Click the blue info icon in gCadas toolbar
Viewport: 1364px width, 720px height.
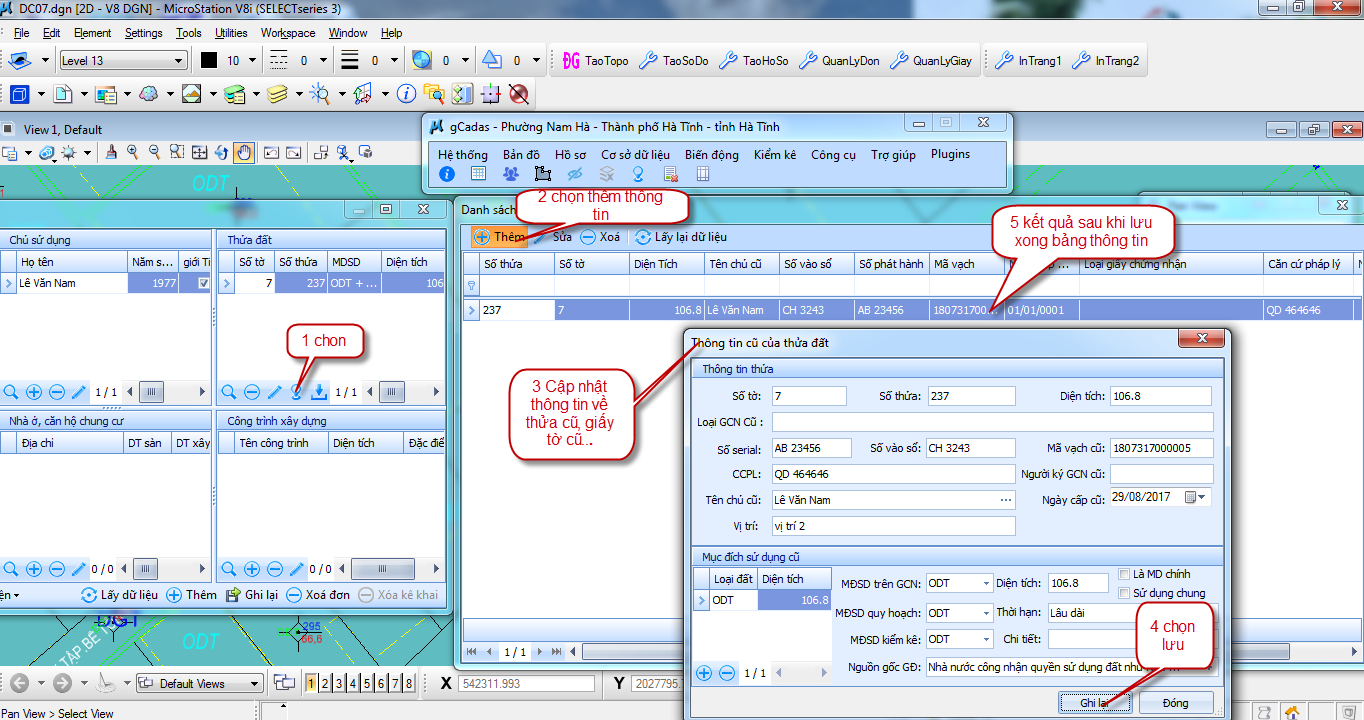pyautogui.click(x=447, y=174)
